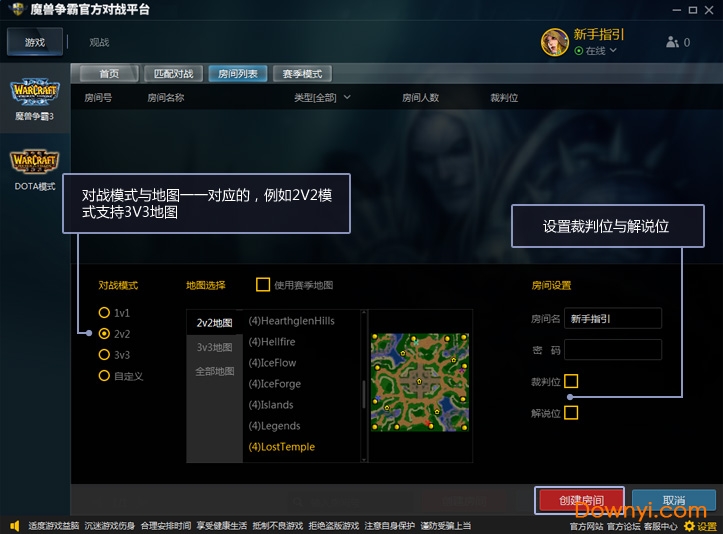
Task: Select the DOTA mode game icon
Action: [x=35, y=162]
